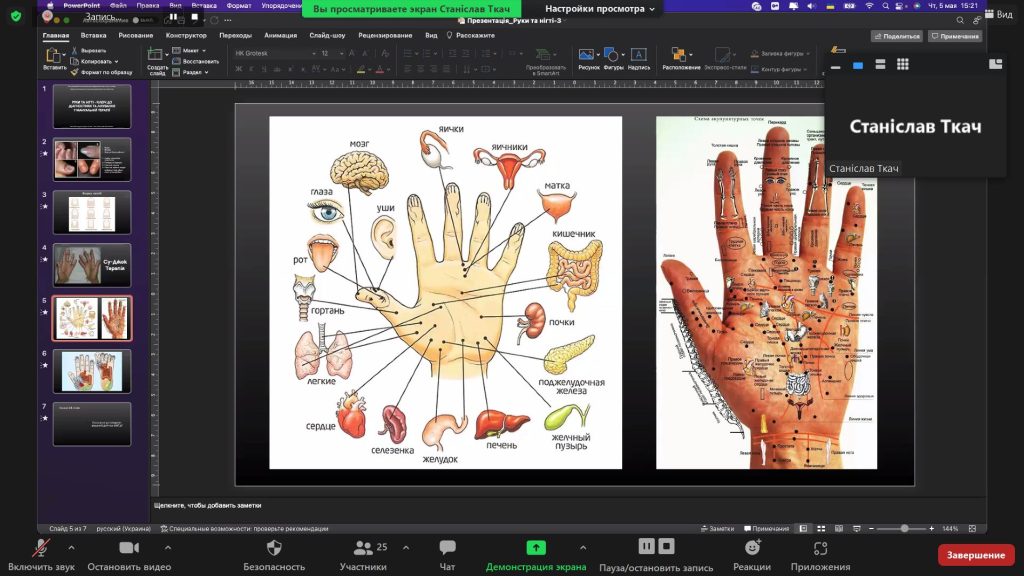
Task: Toggle Заметки in status bar
Action: 717,528
